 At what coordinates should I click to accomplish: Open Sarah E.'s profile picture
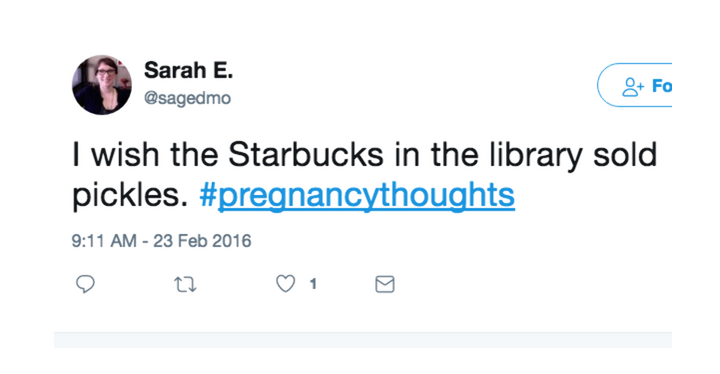(102, 85)
